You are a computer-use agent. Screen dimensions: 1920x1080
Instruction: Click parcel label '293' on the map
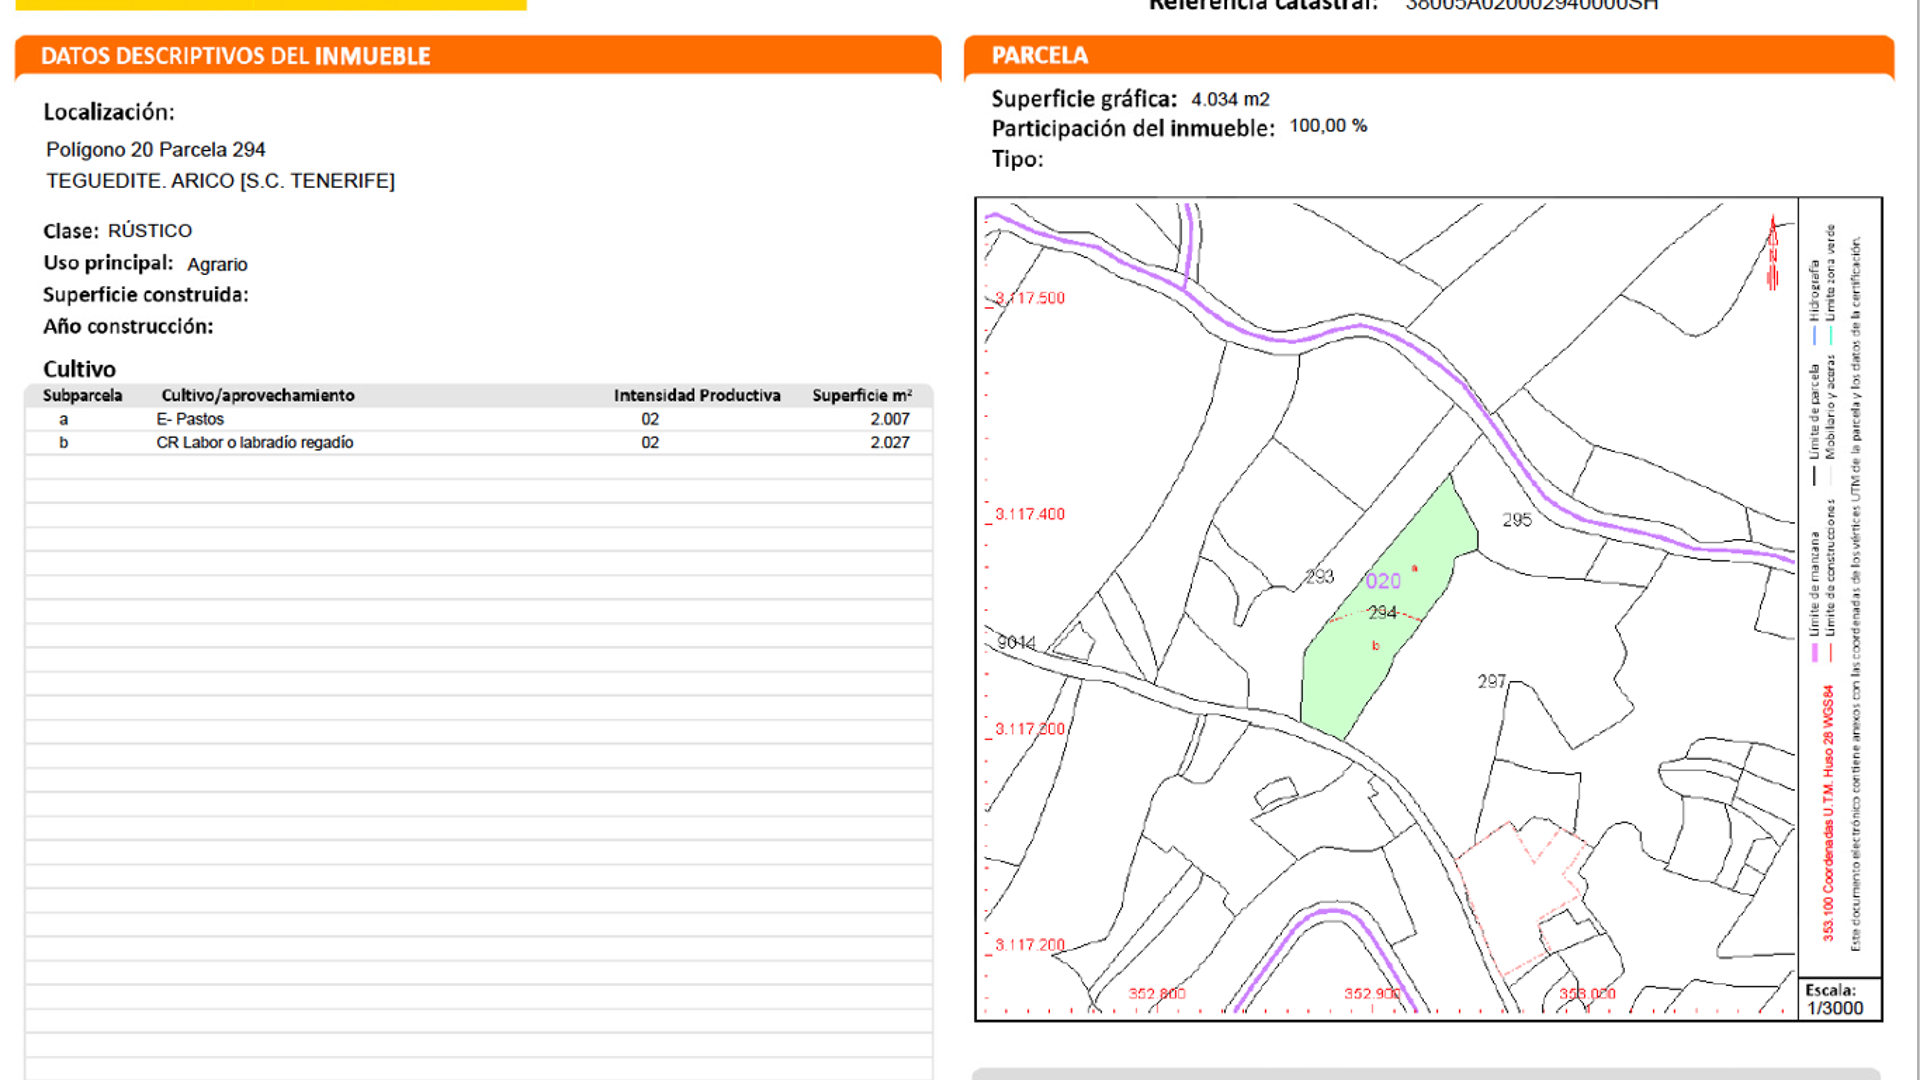1319,577
